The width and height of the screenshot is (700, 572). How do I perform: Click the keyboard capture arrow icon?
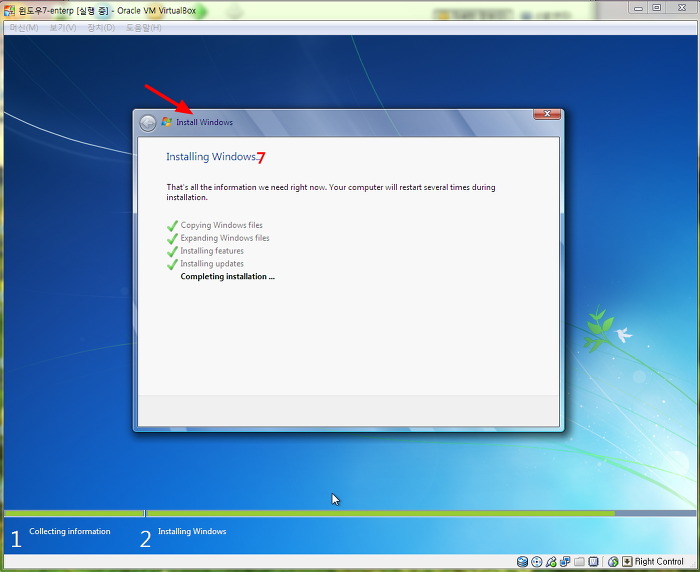pos(627,562)
